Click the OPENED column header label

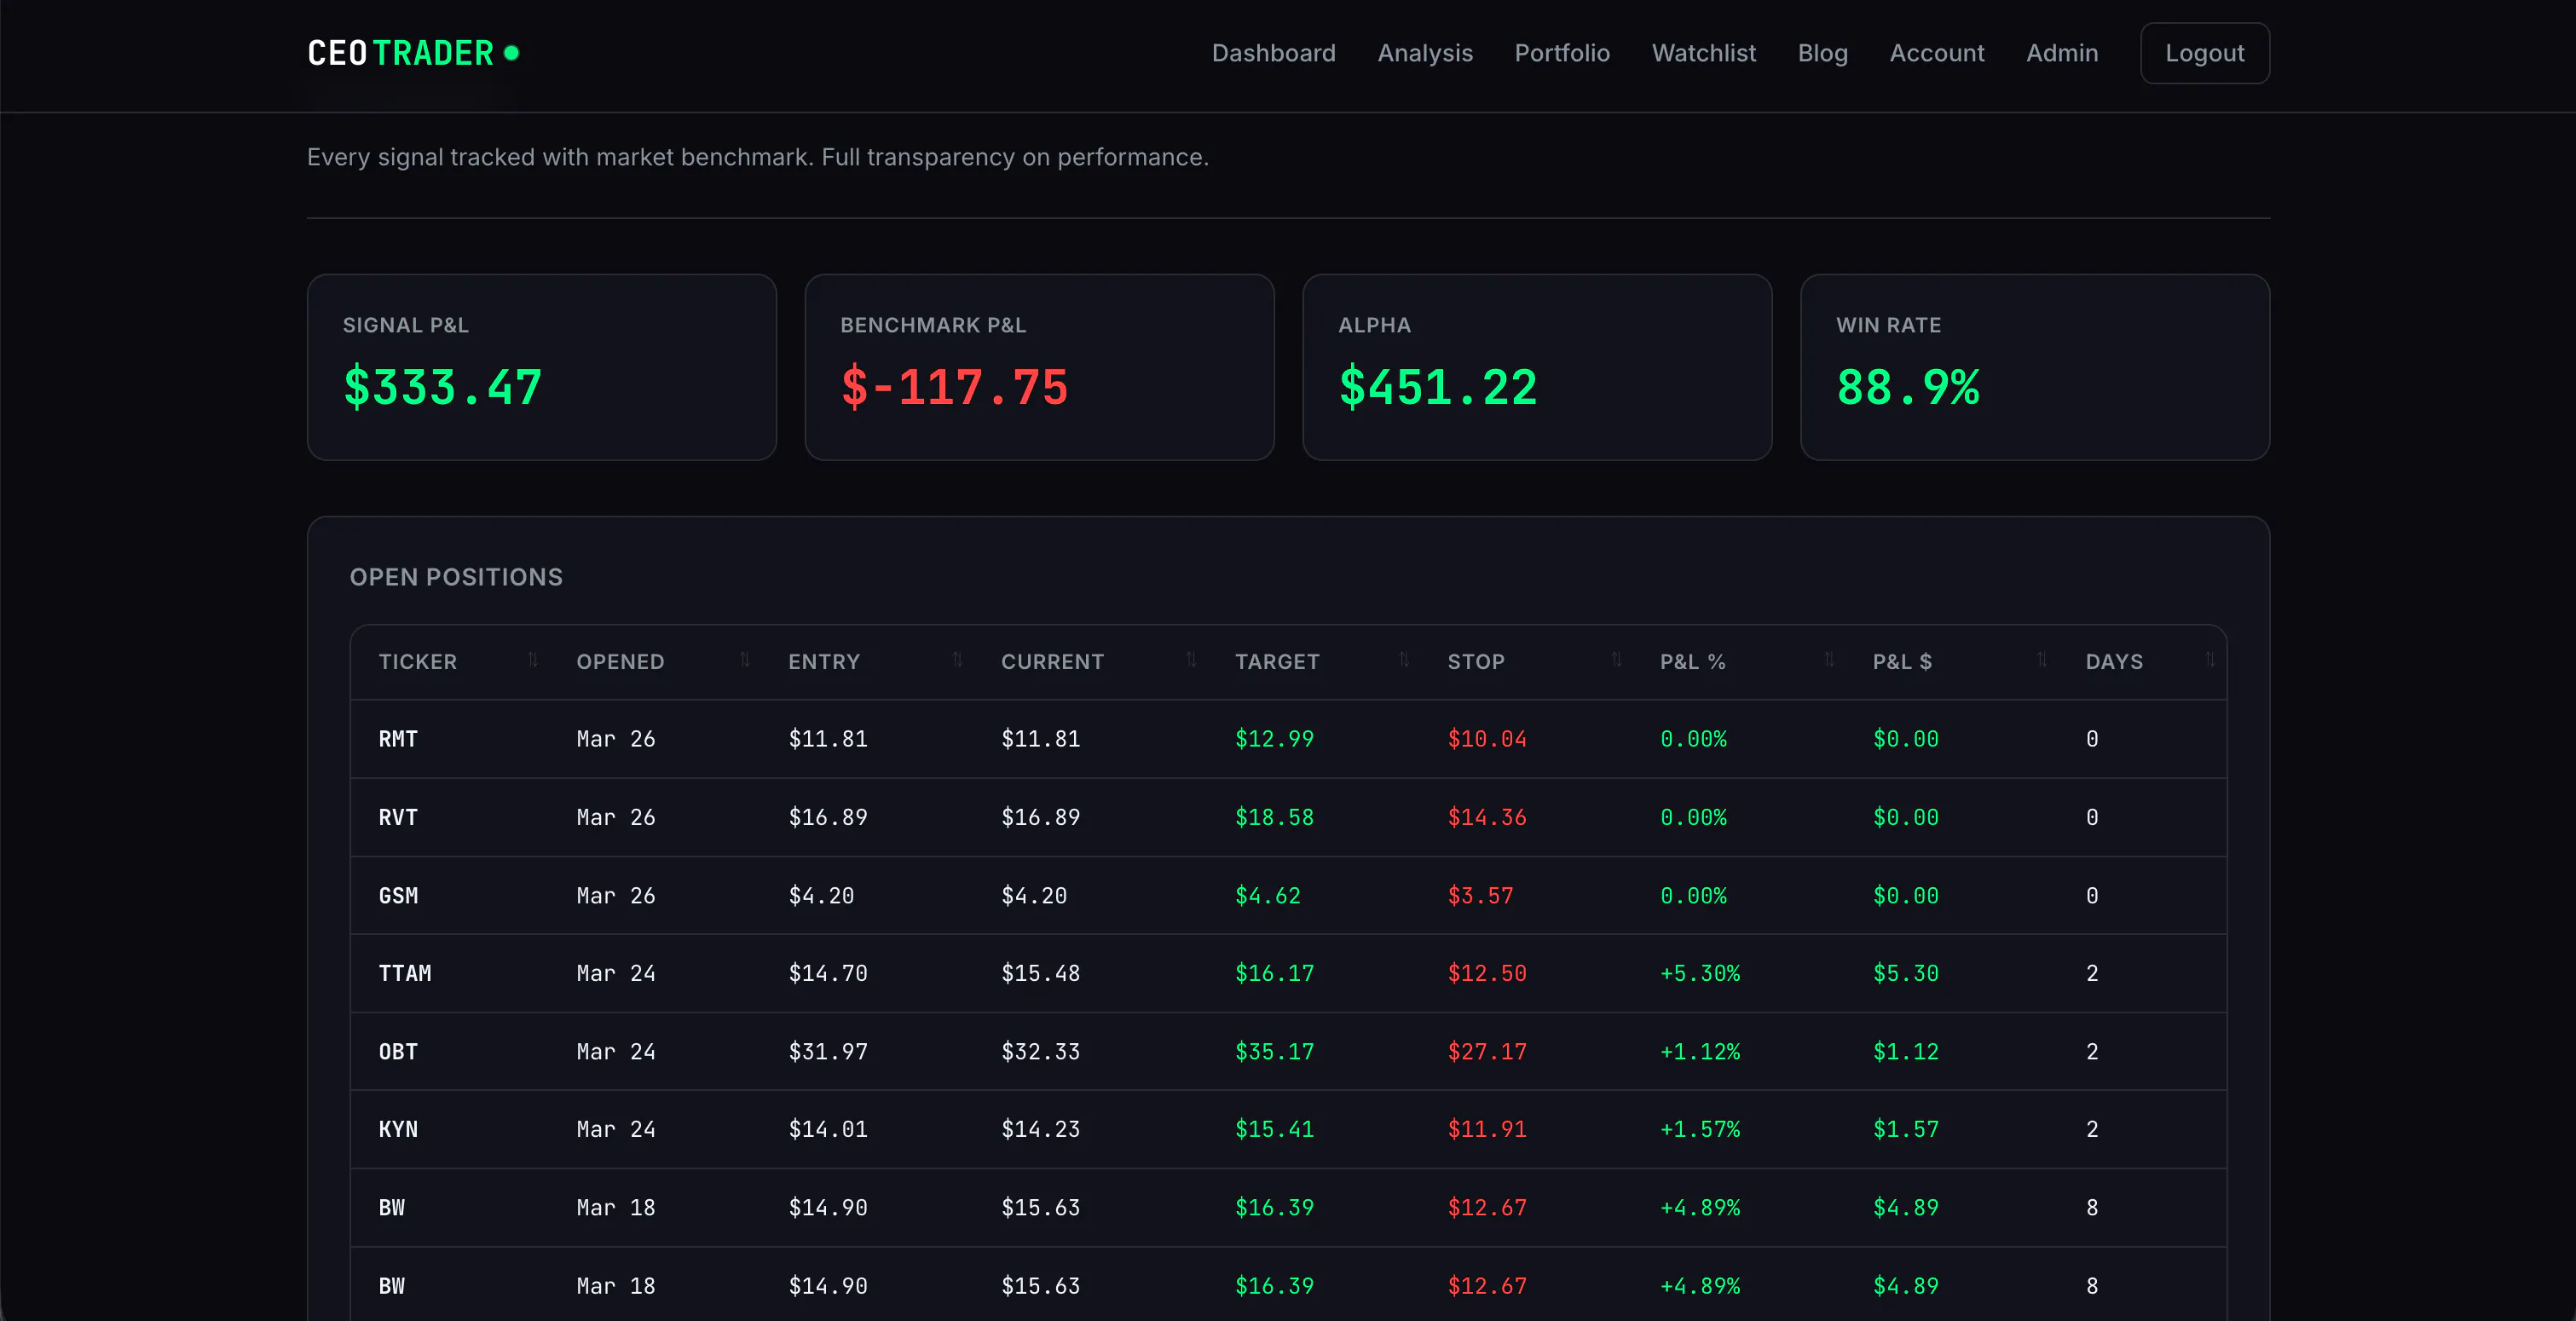click(620, 662)
